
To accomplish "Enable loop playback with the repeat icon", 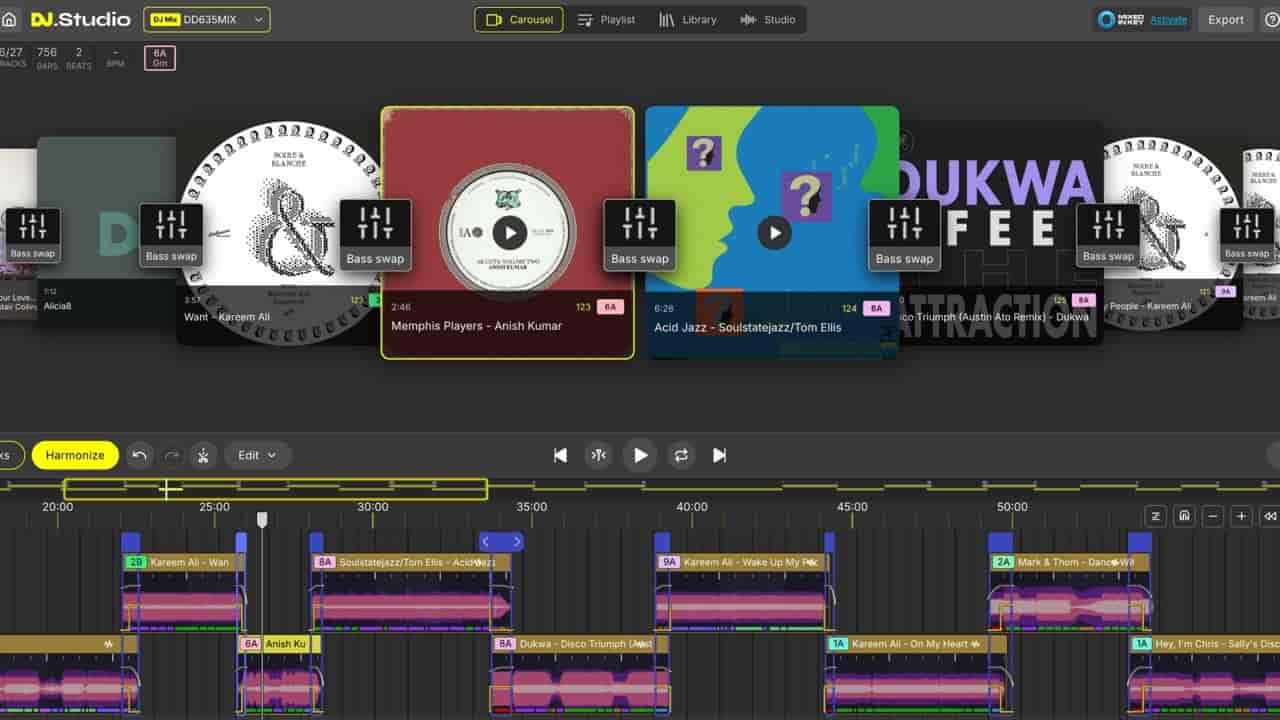I will (x=681, y=455).
